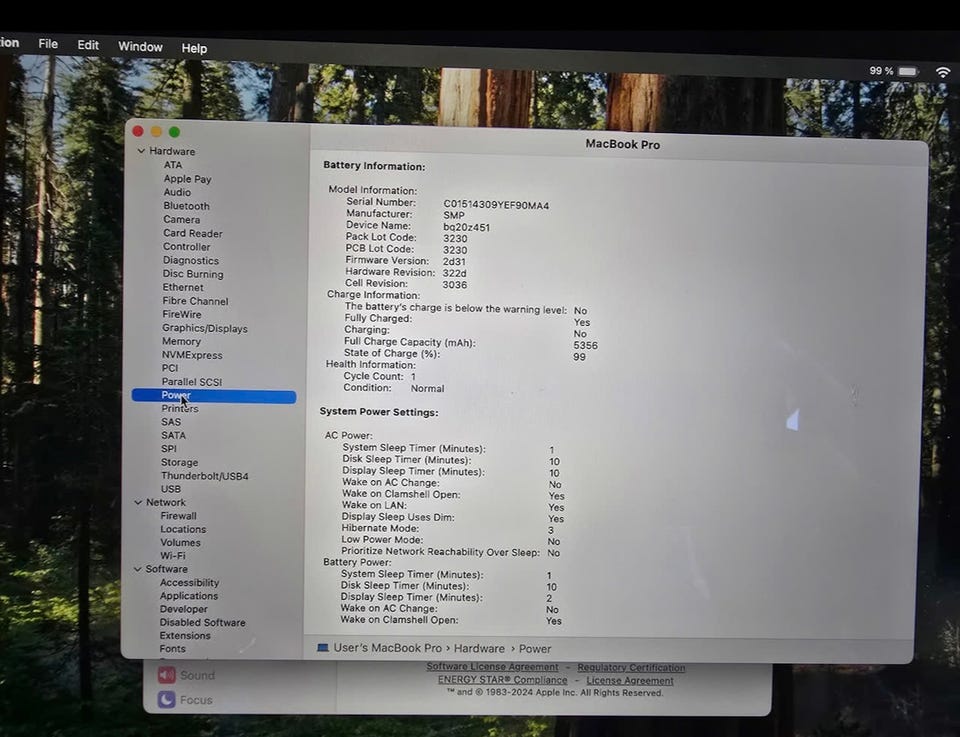This screenshot has height=737, width=960.
Task: Select Fonts under Software
Action: 172,648
